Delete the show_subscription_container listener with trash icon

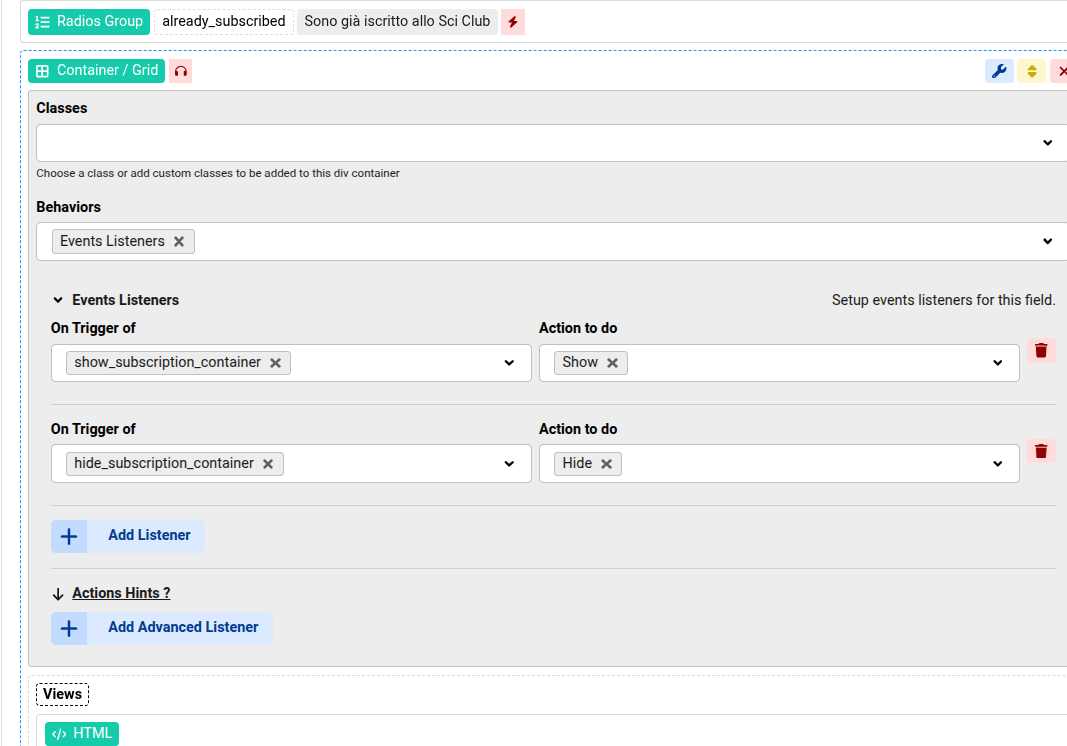(x=1041, y=350)
